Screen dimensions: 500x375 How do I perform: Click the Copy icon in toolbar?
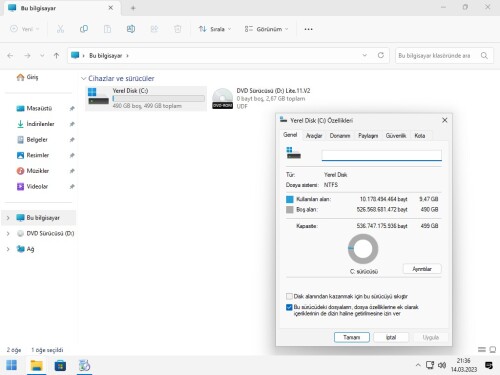tap(84, 29)
